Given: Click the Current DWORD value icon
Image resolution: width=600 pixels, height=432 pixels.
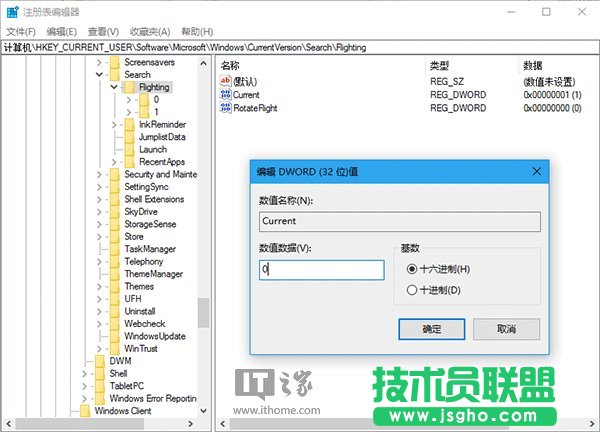Looking at the screenshot, I should pos(225,94).
